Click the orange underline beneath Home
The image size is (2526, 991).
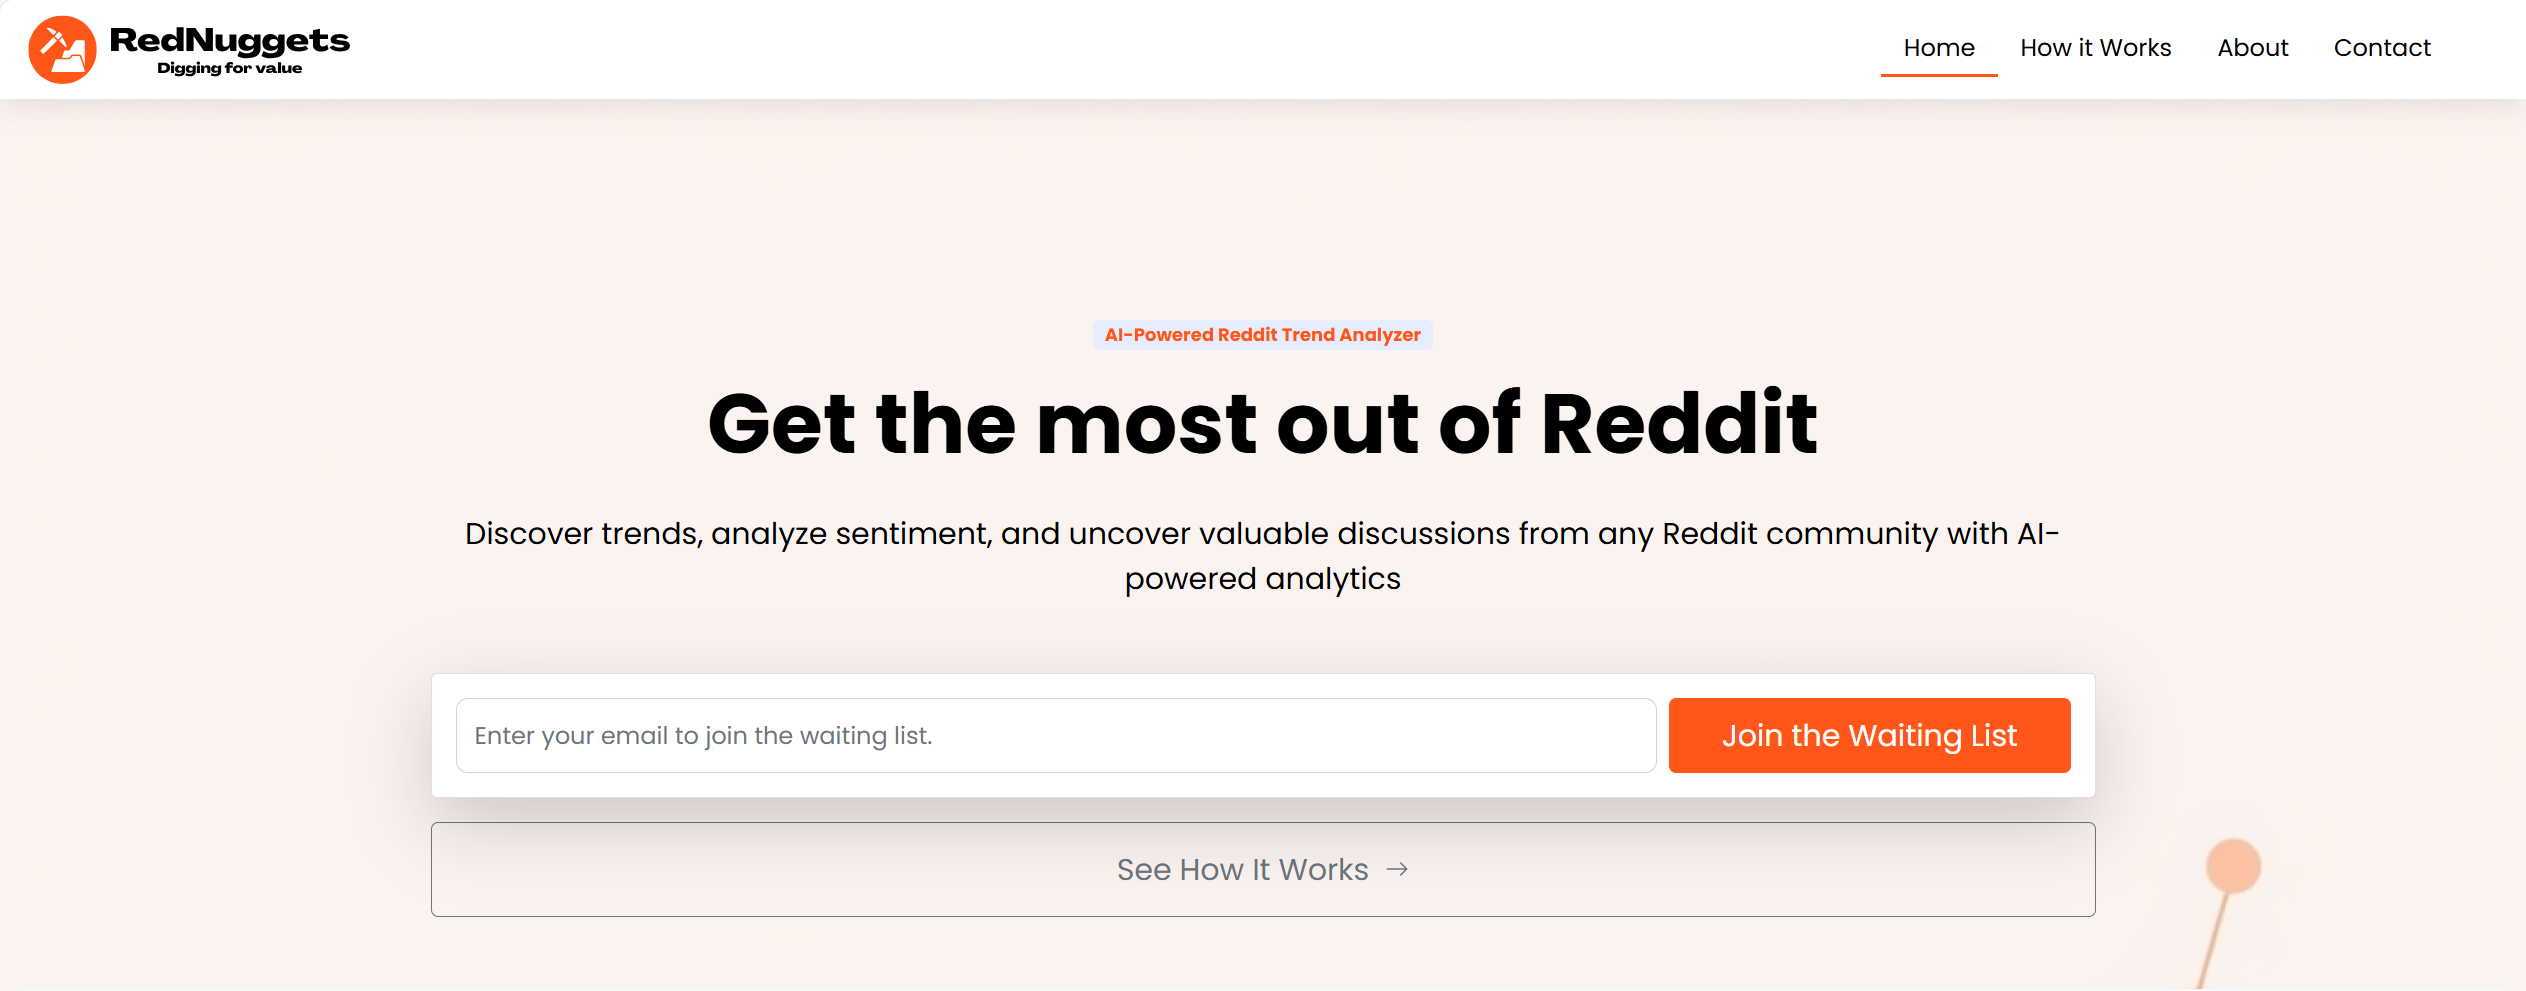(x=1938, y=75)
